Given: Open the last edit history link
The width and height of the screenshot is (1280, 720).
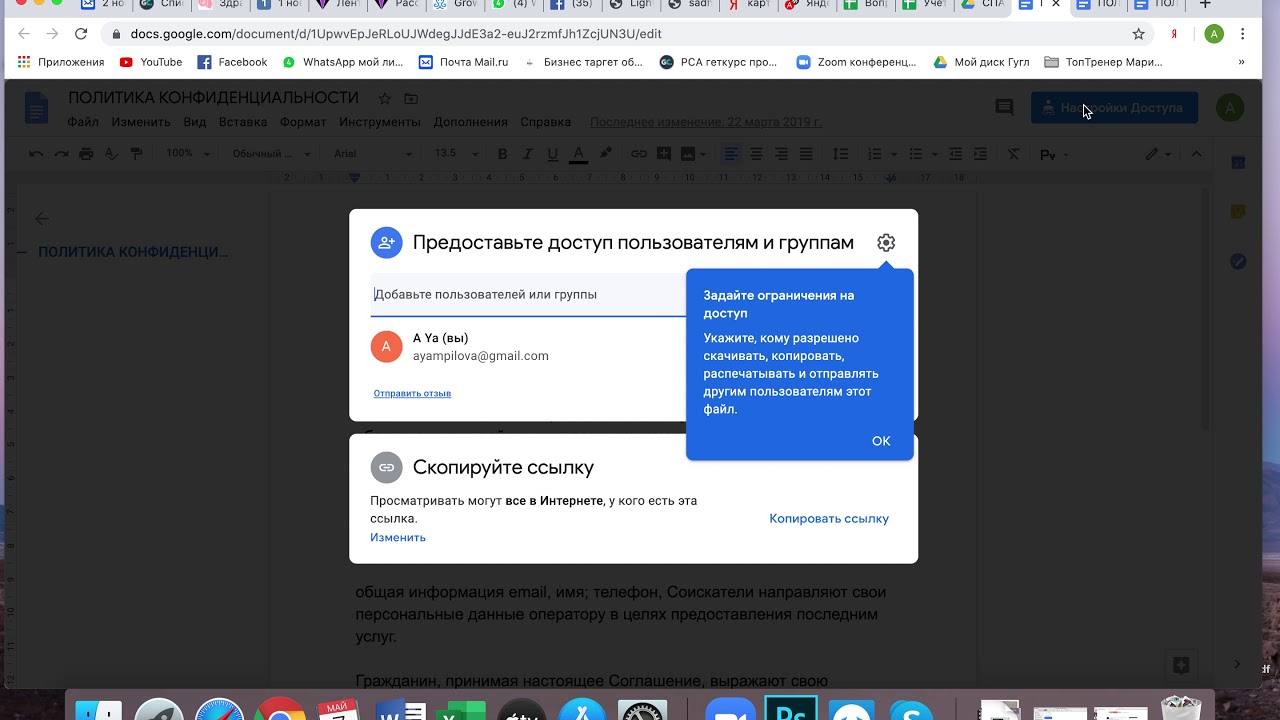Looking at the screenshot, I should click(706, 122).
